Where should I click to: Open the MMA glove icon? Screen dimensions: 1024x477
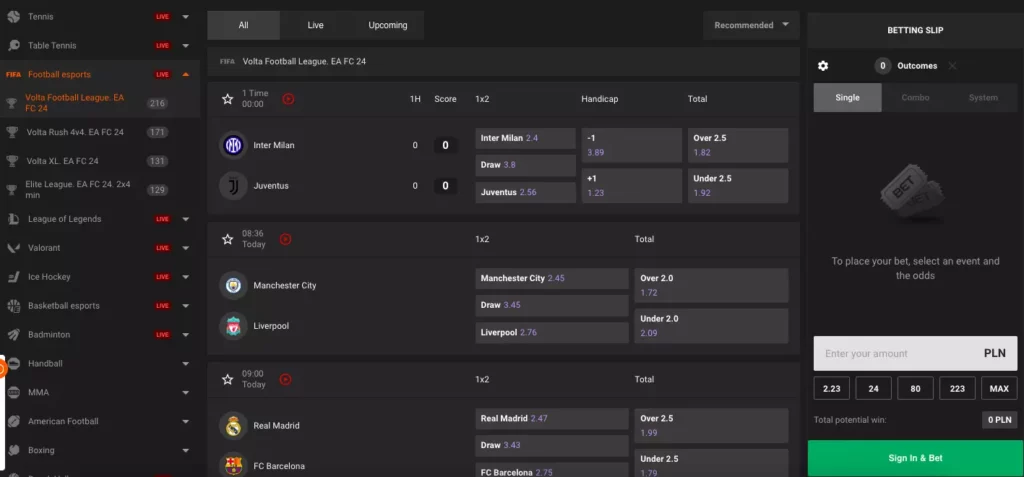point(14,392)
